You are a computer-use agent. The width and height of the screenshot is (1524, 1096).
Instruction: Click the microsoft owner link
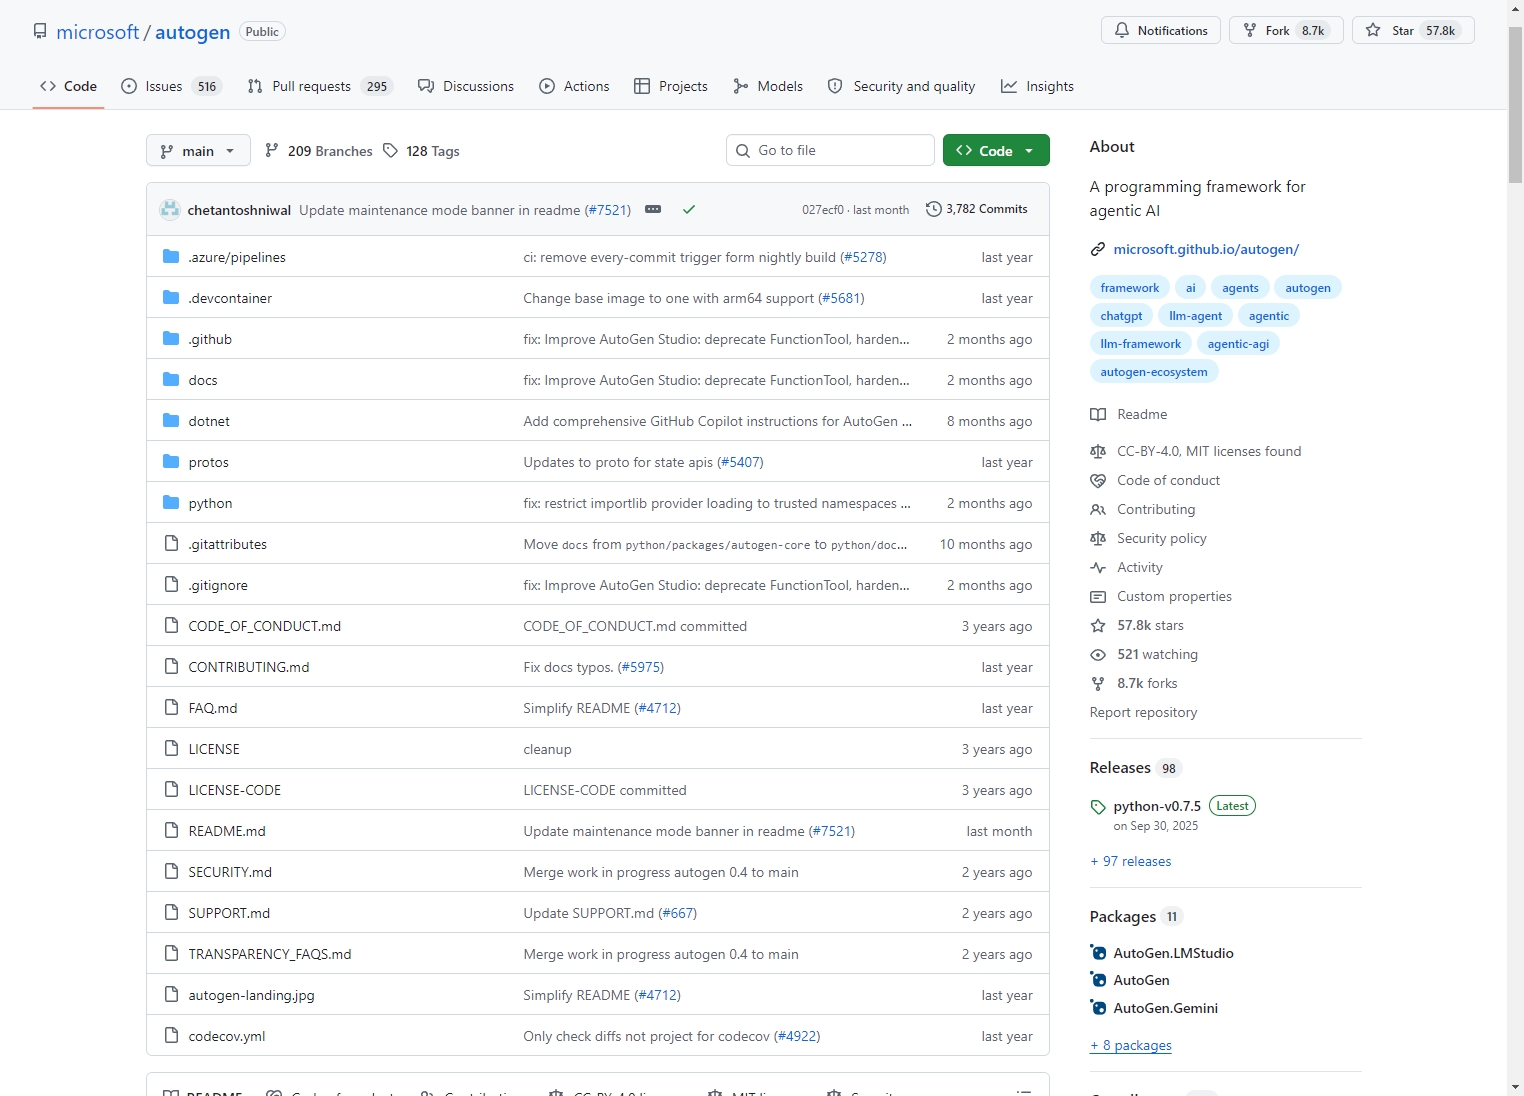(x=98, y=32)
